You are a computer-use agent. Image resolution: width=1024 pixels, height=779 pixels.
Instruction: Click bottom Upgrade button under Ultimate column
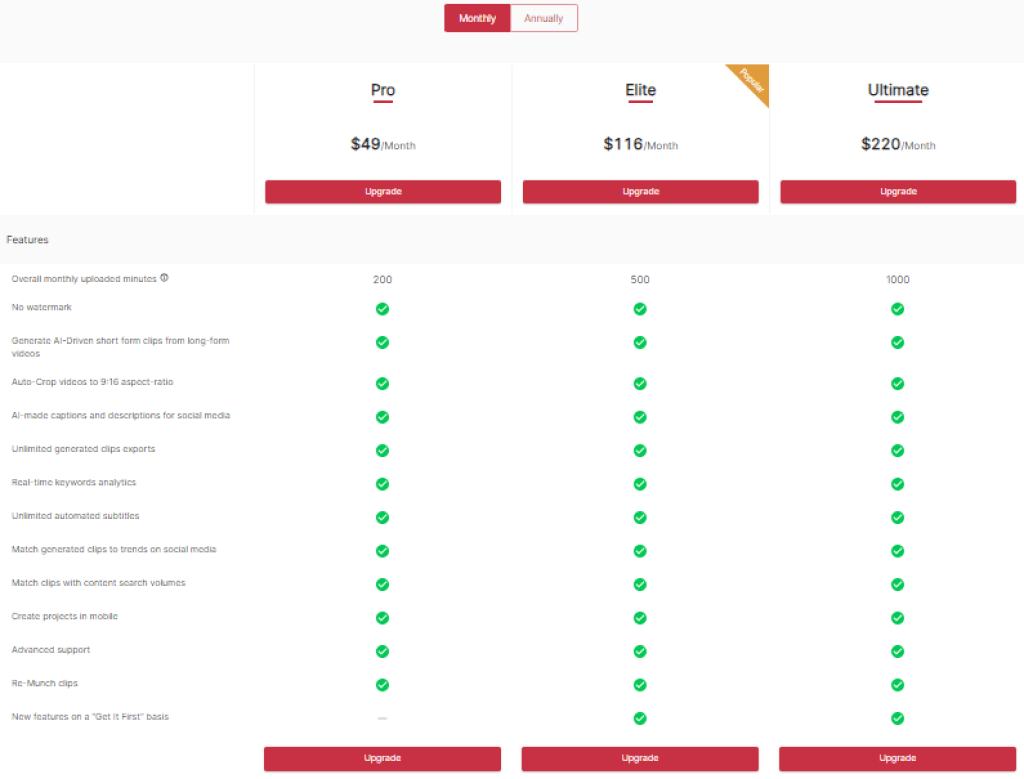click(897, 758)
